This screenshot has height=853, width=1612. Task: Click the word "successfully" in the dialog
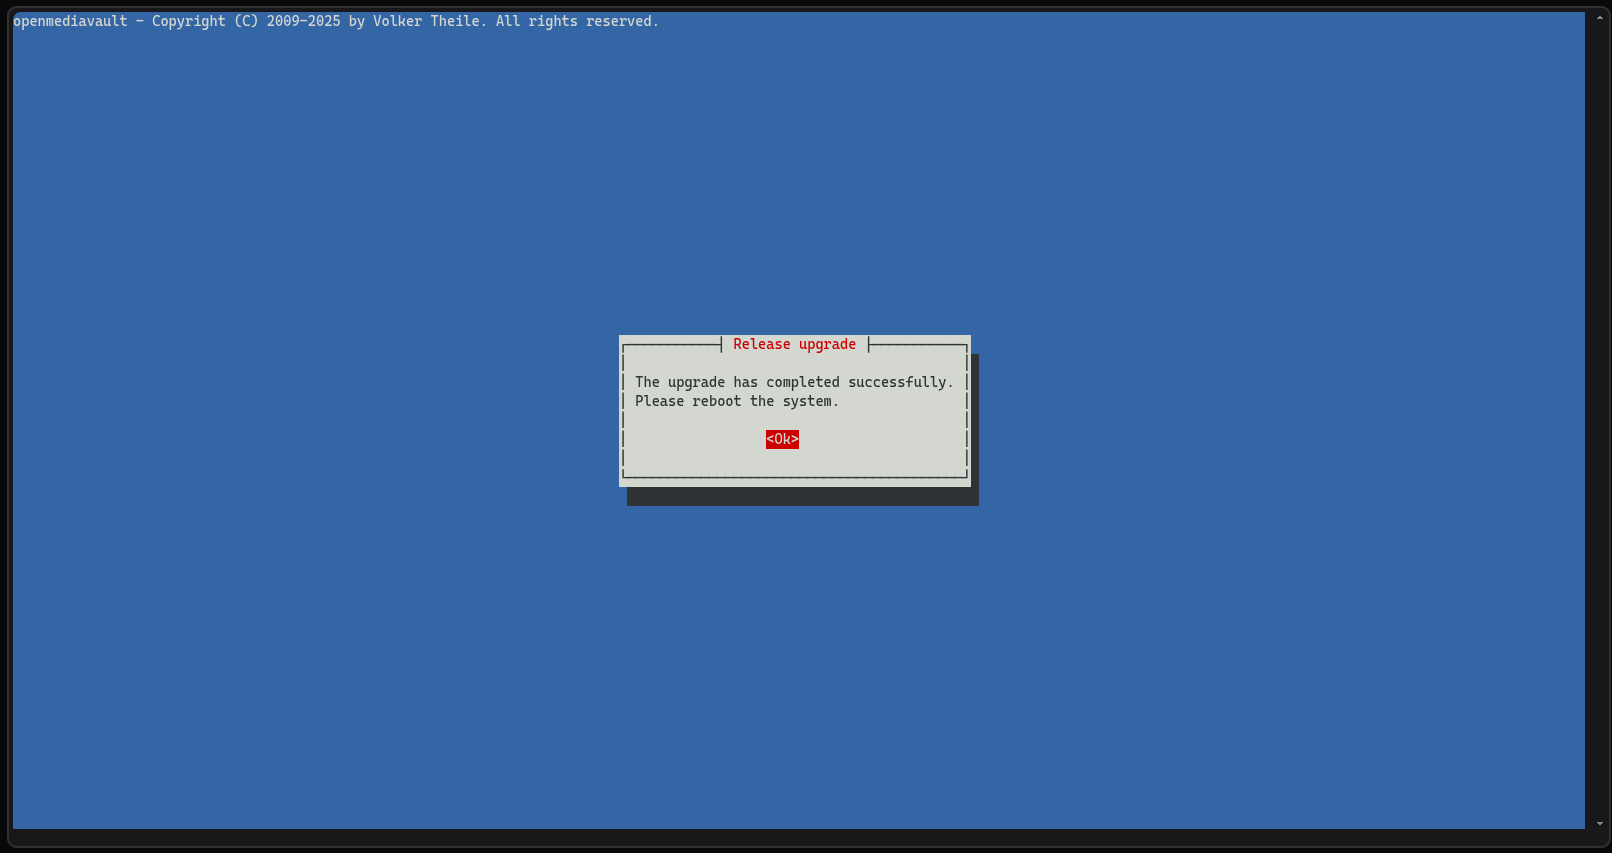(897, 382)
